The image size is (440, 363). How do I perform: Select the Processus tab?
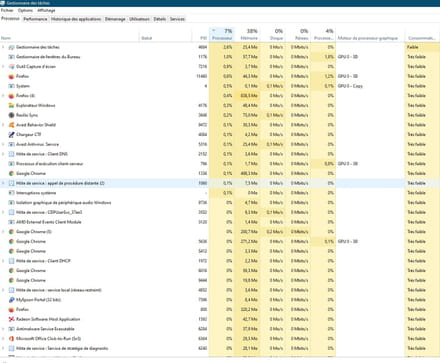pyautogui.click(x=10, y=19)
